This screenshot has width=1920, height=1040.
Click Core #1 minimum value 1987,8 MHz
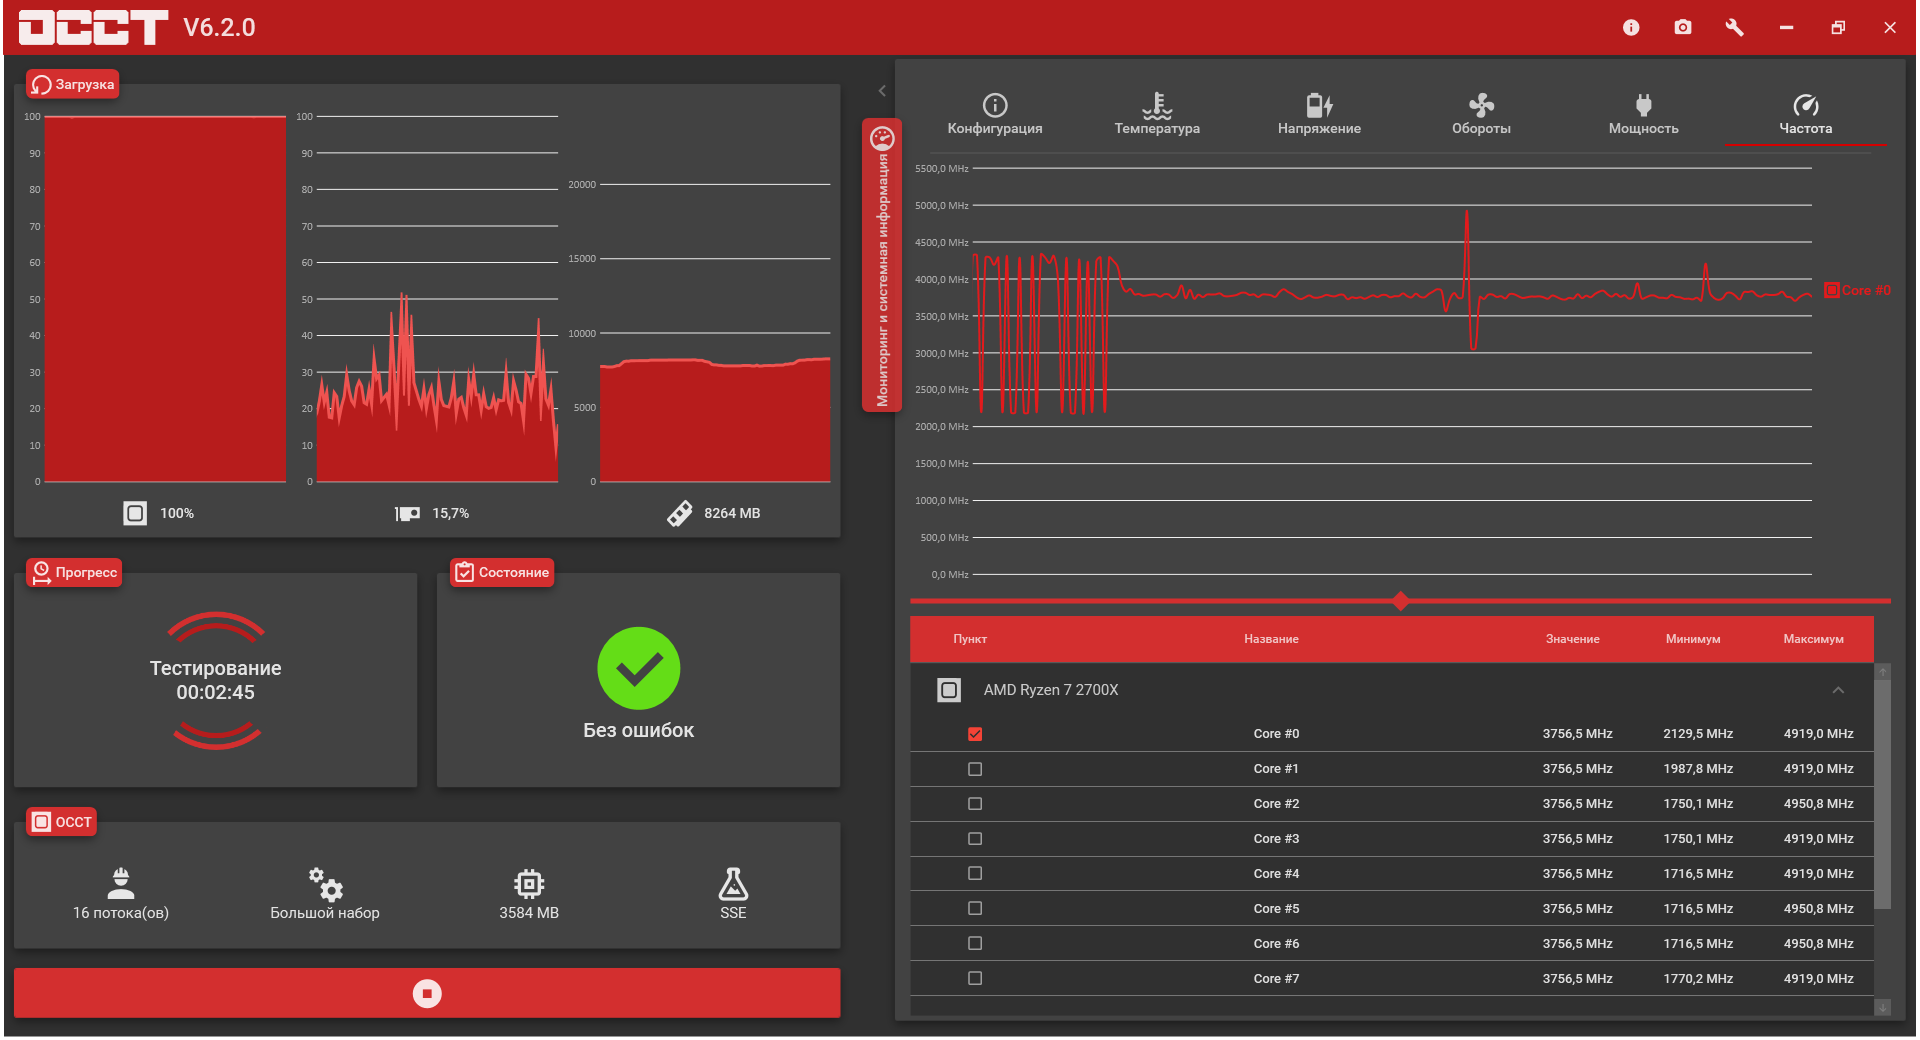pyautogui.click(x=1698, y=769)
